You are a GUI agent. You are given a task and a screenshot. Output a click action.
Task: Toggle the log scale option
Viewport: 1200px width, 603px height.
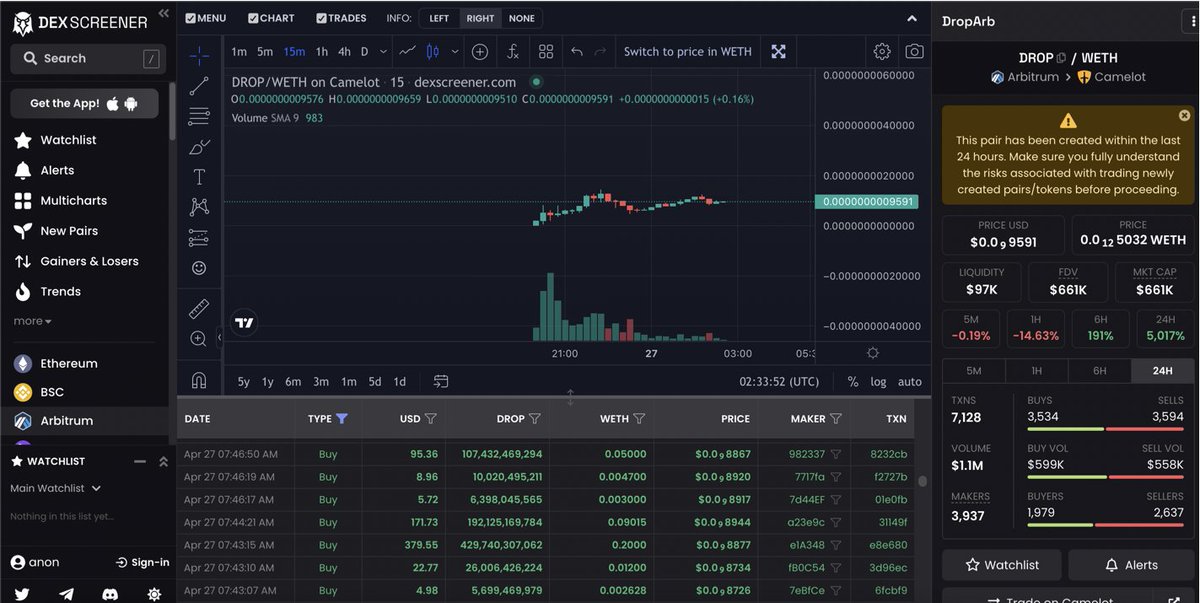(x=878, y=381)
